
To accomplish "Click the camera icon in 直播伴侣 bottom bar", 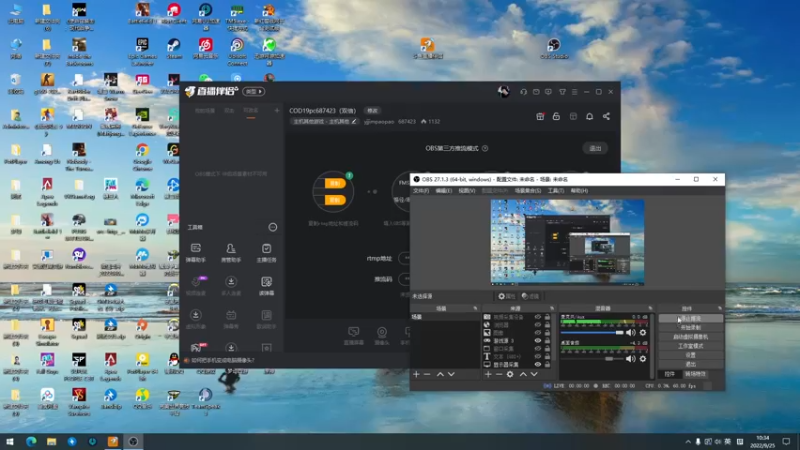I will 382,336.
